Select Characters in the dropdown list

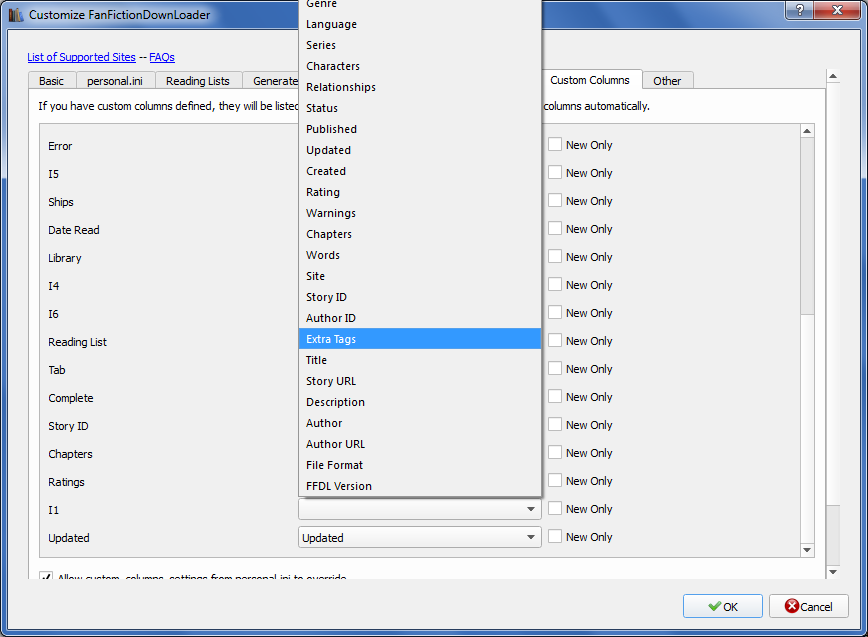(x=420, y=66)
